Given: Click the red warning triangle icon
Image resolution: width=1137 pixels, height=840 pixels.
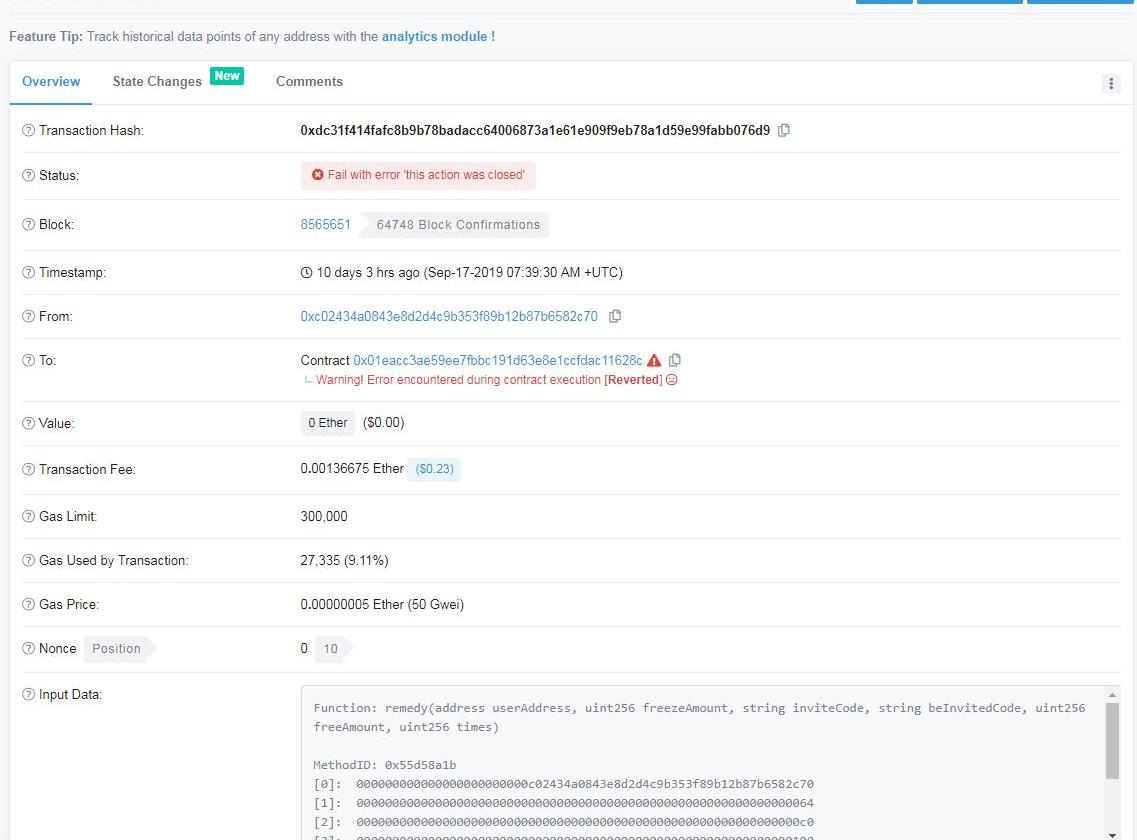Looking at the screenshot, I should (654, 360).
